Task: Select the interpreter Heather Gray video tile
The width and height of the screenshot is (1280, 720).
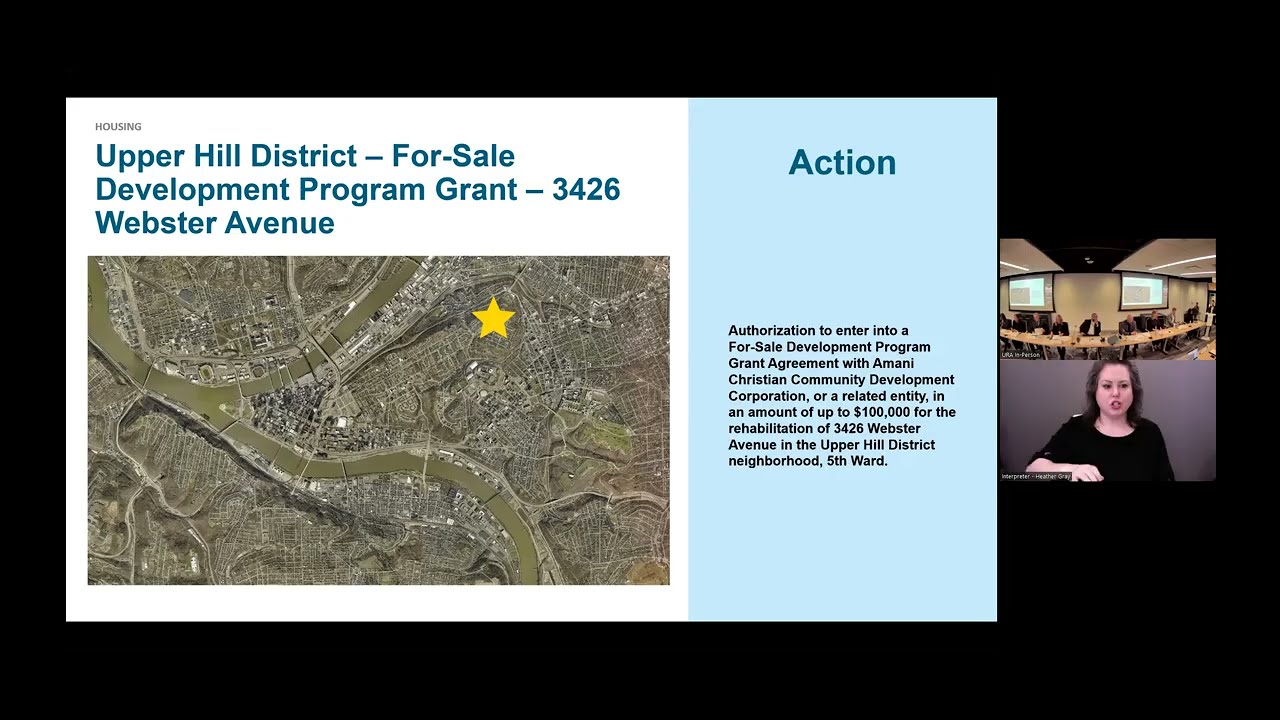Action: click(x=1107, y=421)
